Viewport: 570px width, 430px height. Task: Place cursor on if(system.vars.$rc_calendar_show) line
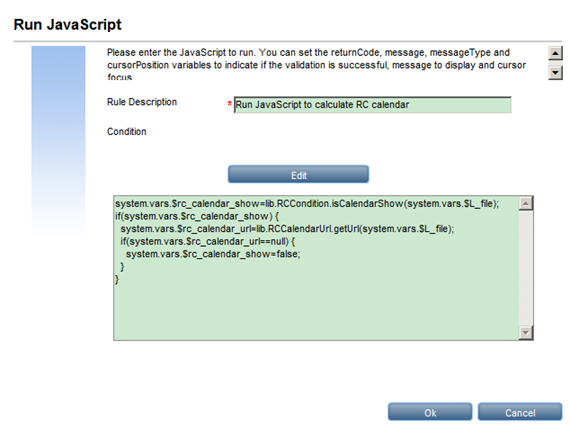(x=197, y=216)
